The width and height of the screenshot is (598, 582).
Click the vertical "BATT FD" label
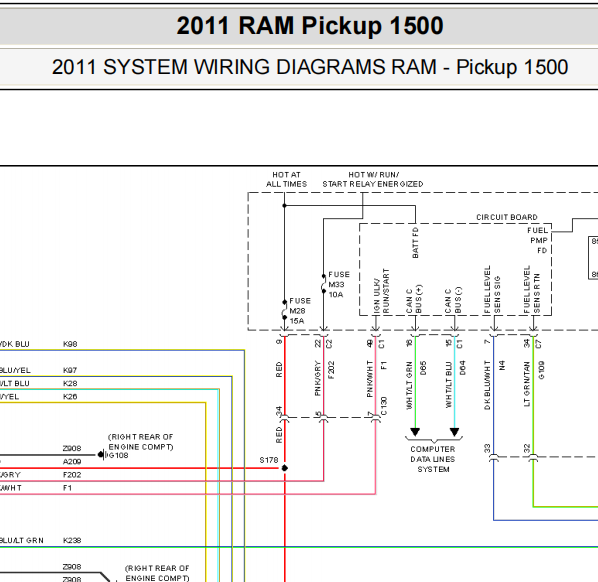[x=415, y=243]
